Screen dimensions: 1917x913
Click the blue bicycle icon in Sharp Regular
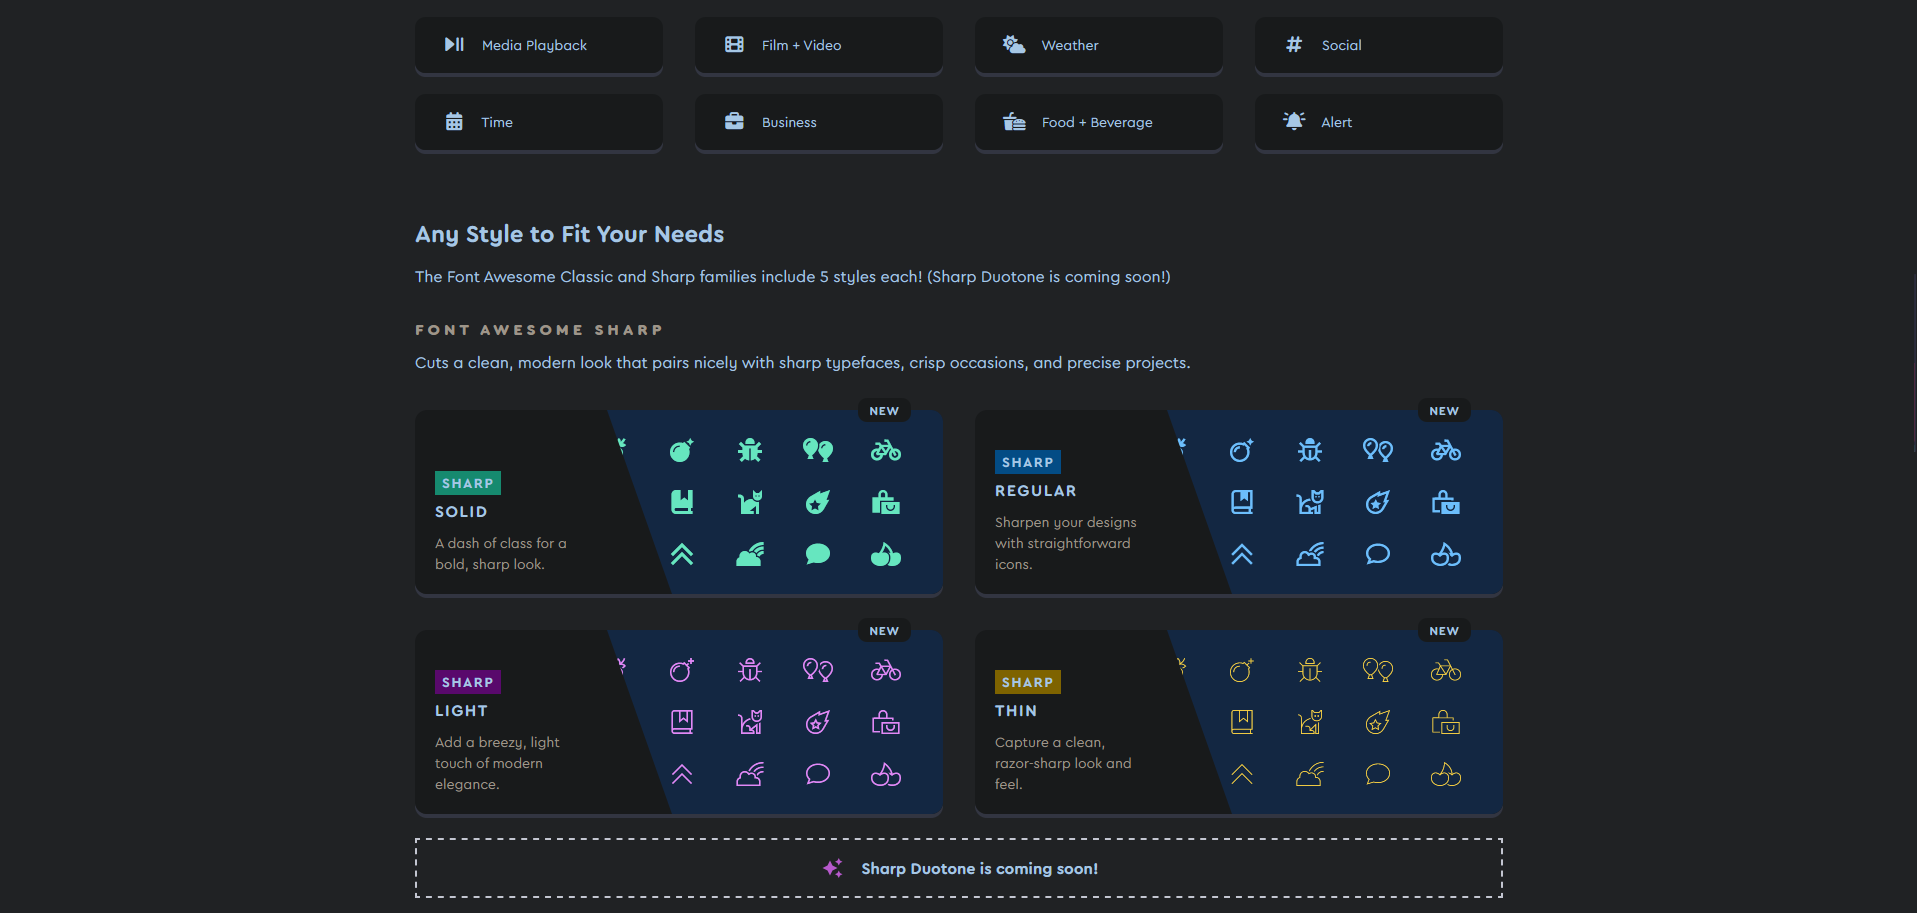click(x=1445, y=451)
